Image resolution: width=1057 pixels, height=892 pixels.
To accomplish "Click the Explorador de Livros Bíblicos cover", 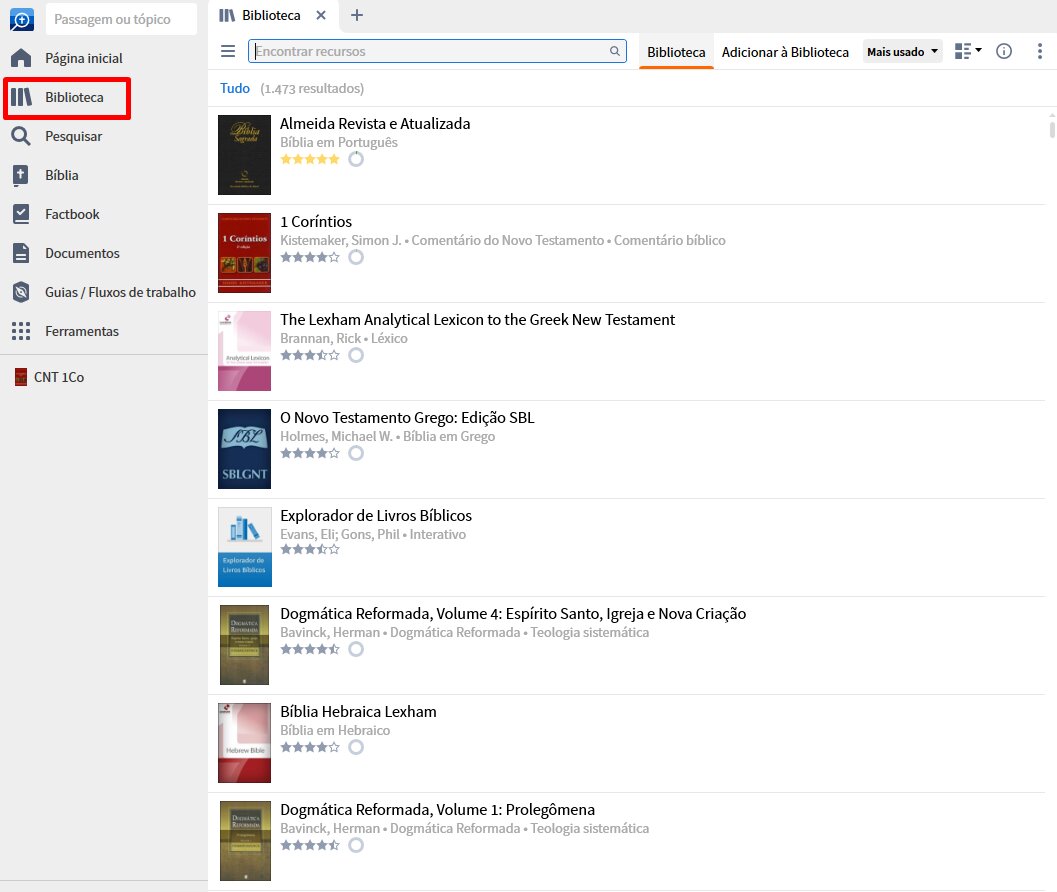I will [x=245, y=547].
